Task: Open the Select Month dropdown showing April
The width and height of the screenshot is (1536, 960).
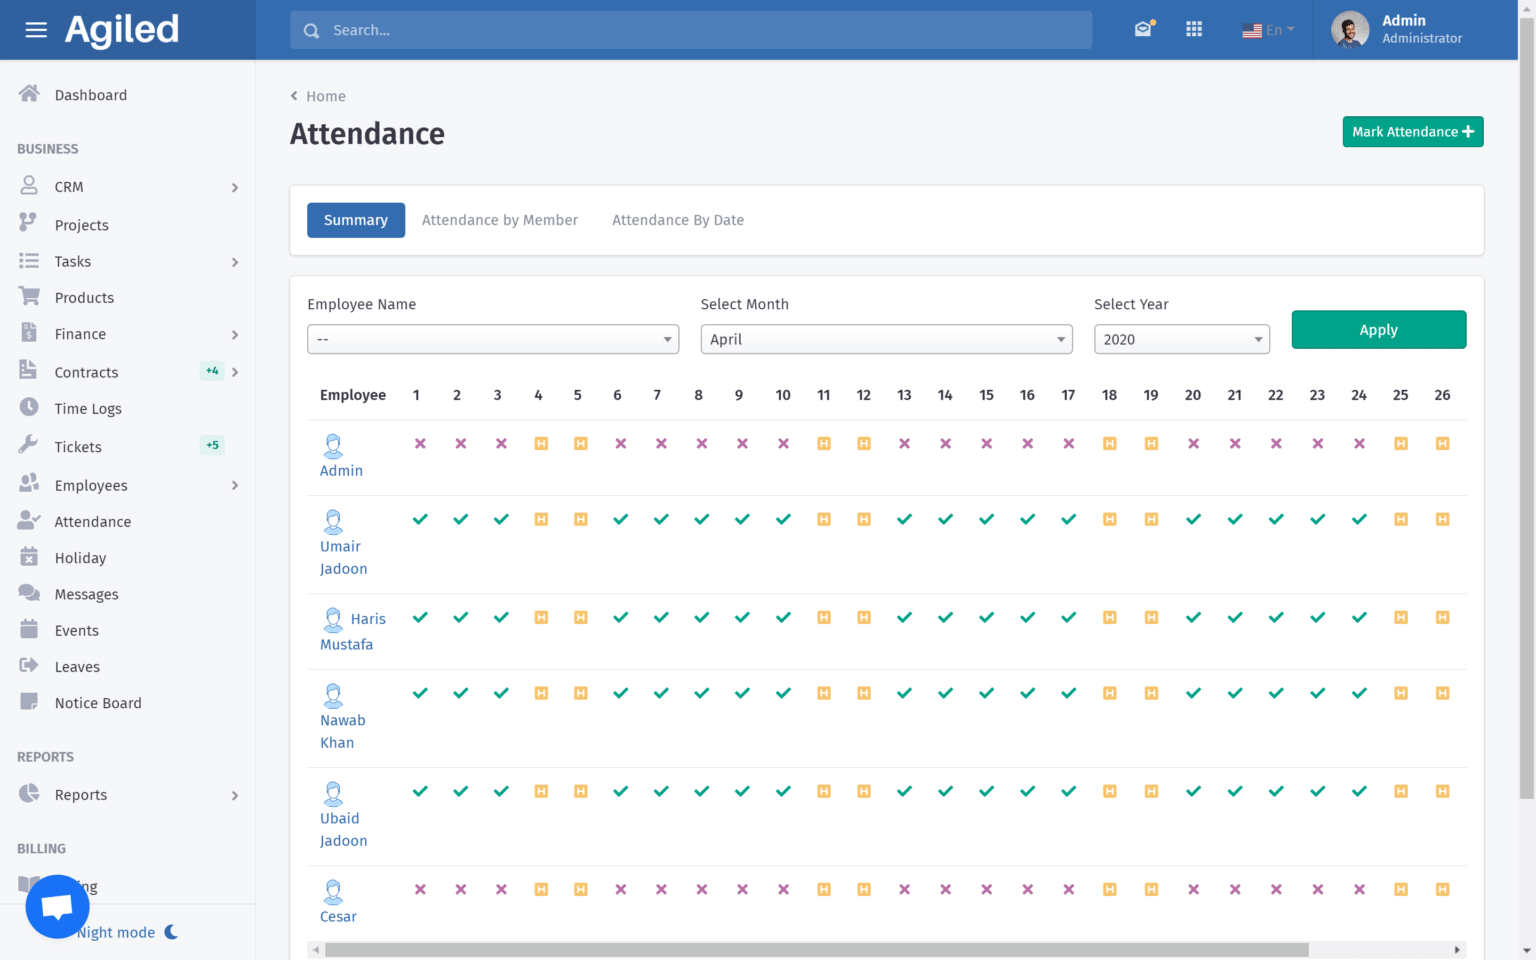Action: click(x=886, y=339)
